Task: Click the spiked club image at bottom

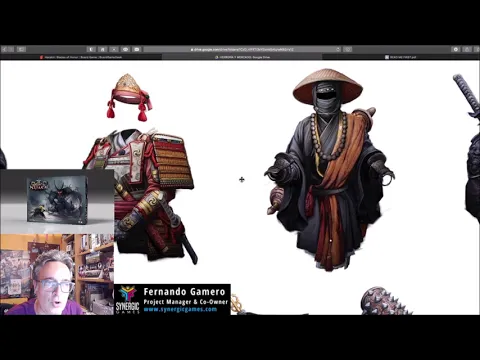Action: pos(386,301)
